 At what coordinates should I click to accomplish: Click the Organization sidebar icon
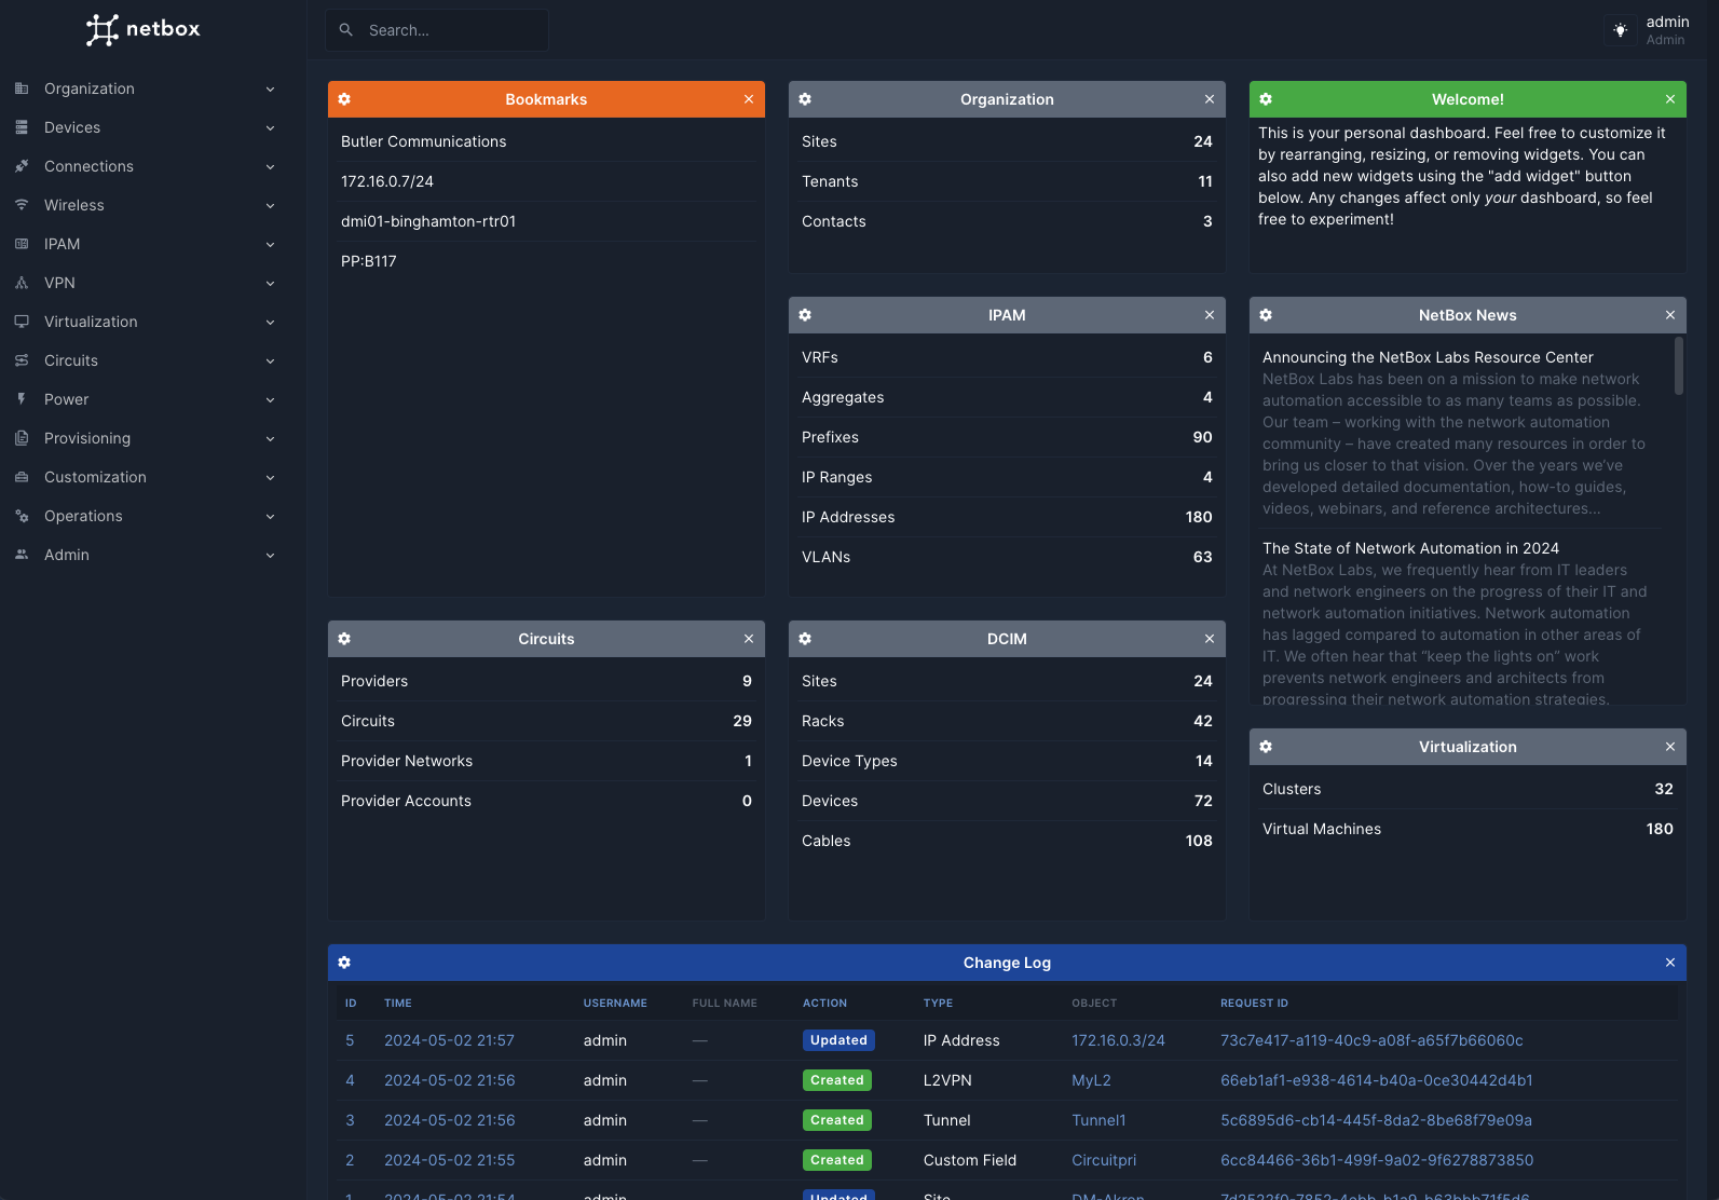tap(21, 88)
